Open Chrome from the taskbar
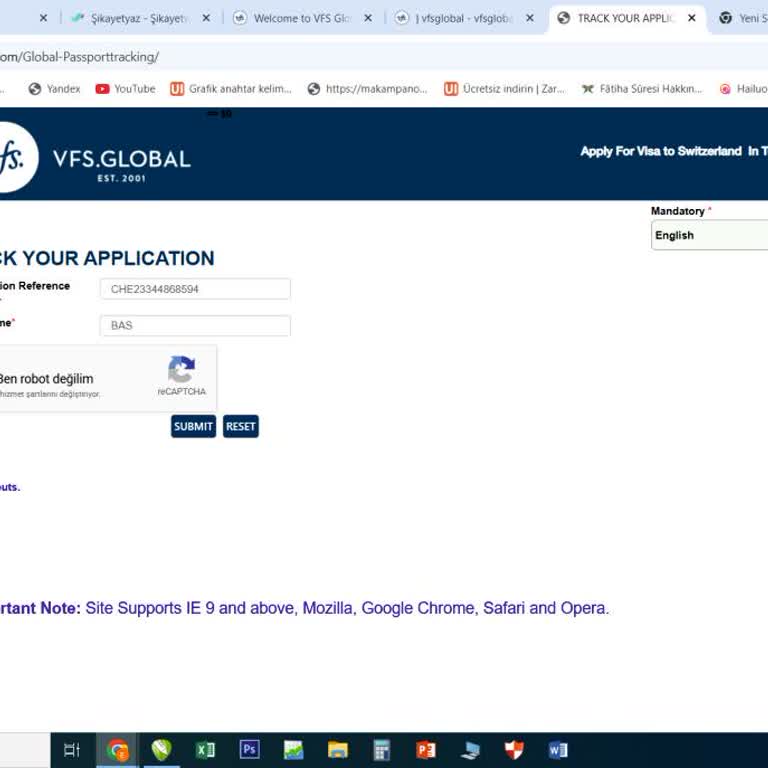 pos(118,749)
